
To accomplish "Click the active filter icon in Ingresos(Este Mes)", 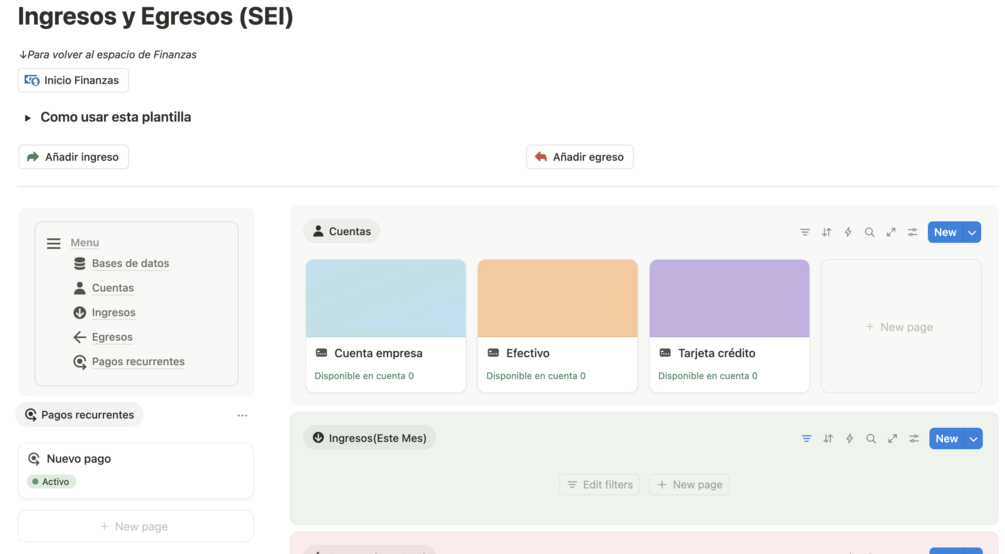I will (806, 439).
